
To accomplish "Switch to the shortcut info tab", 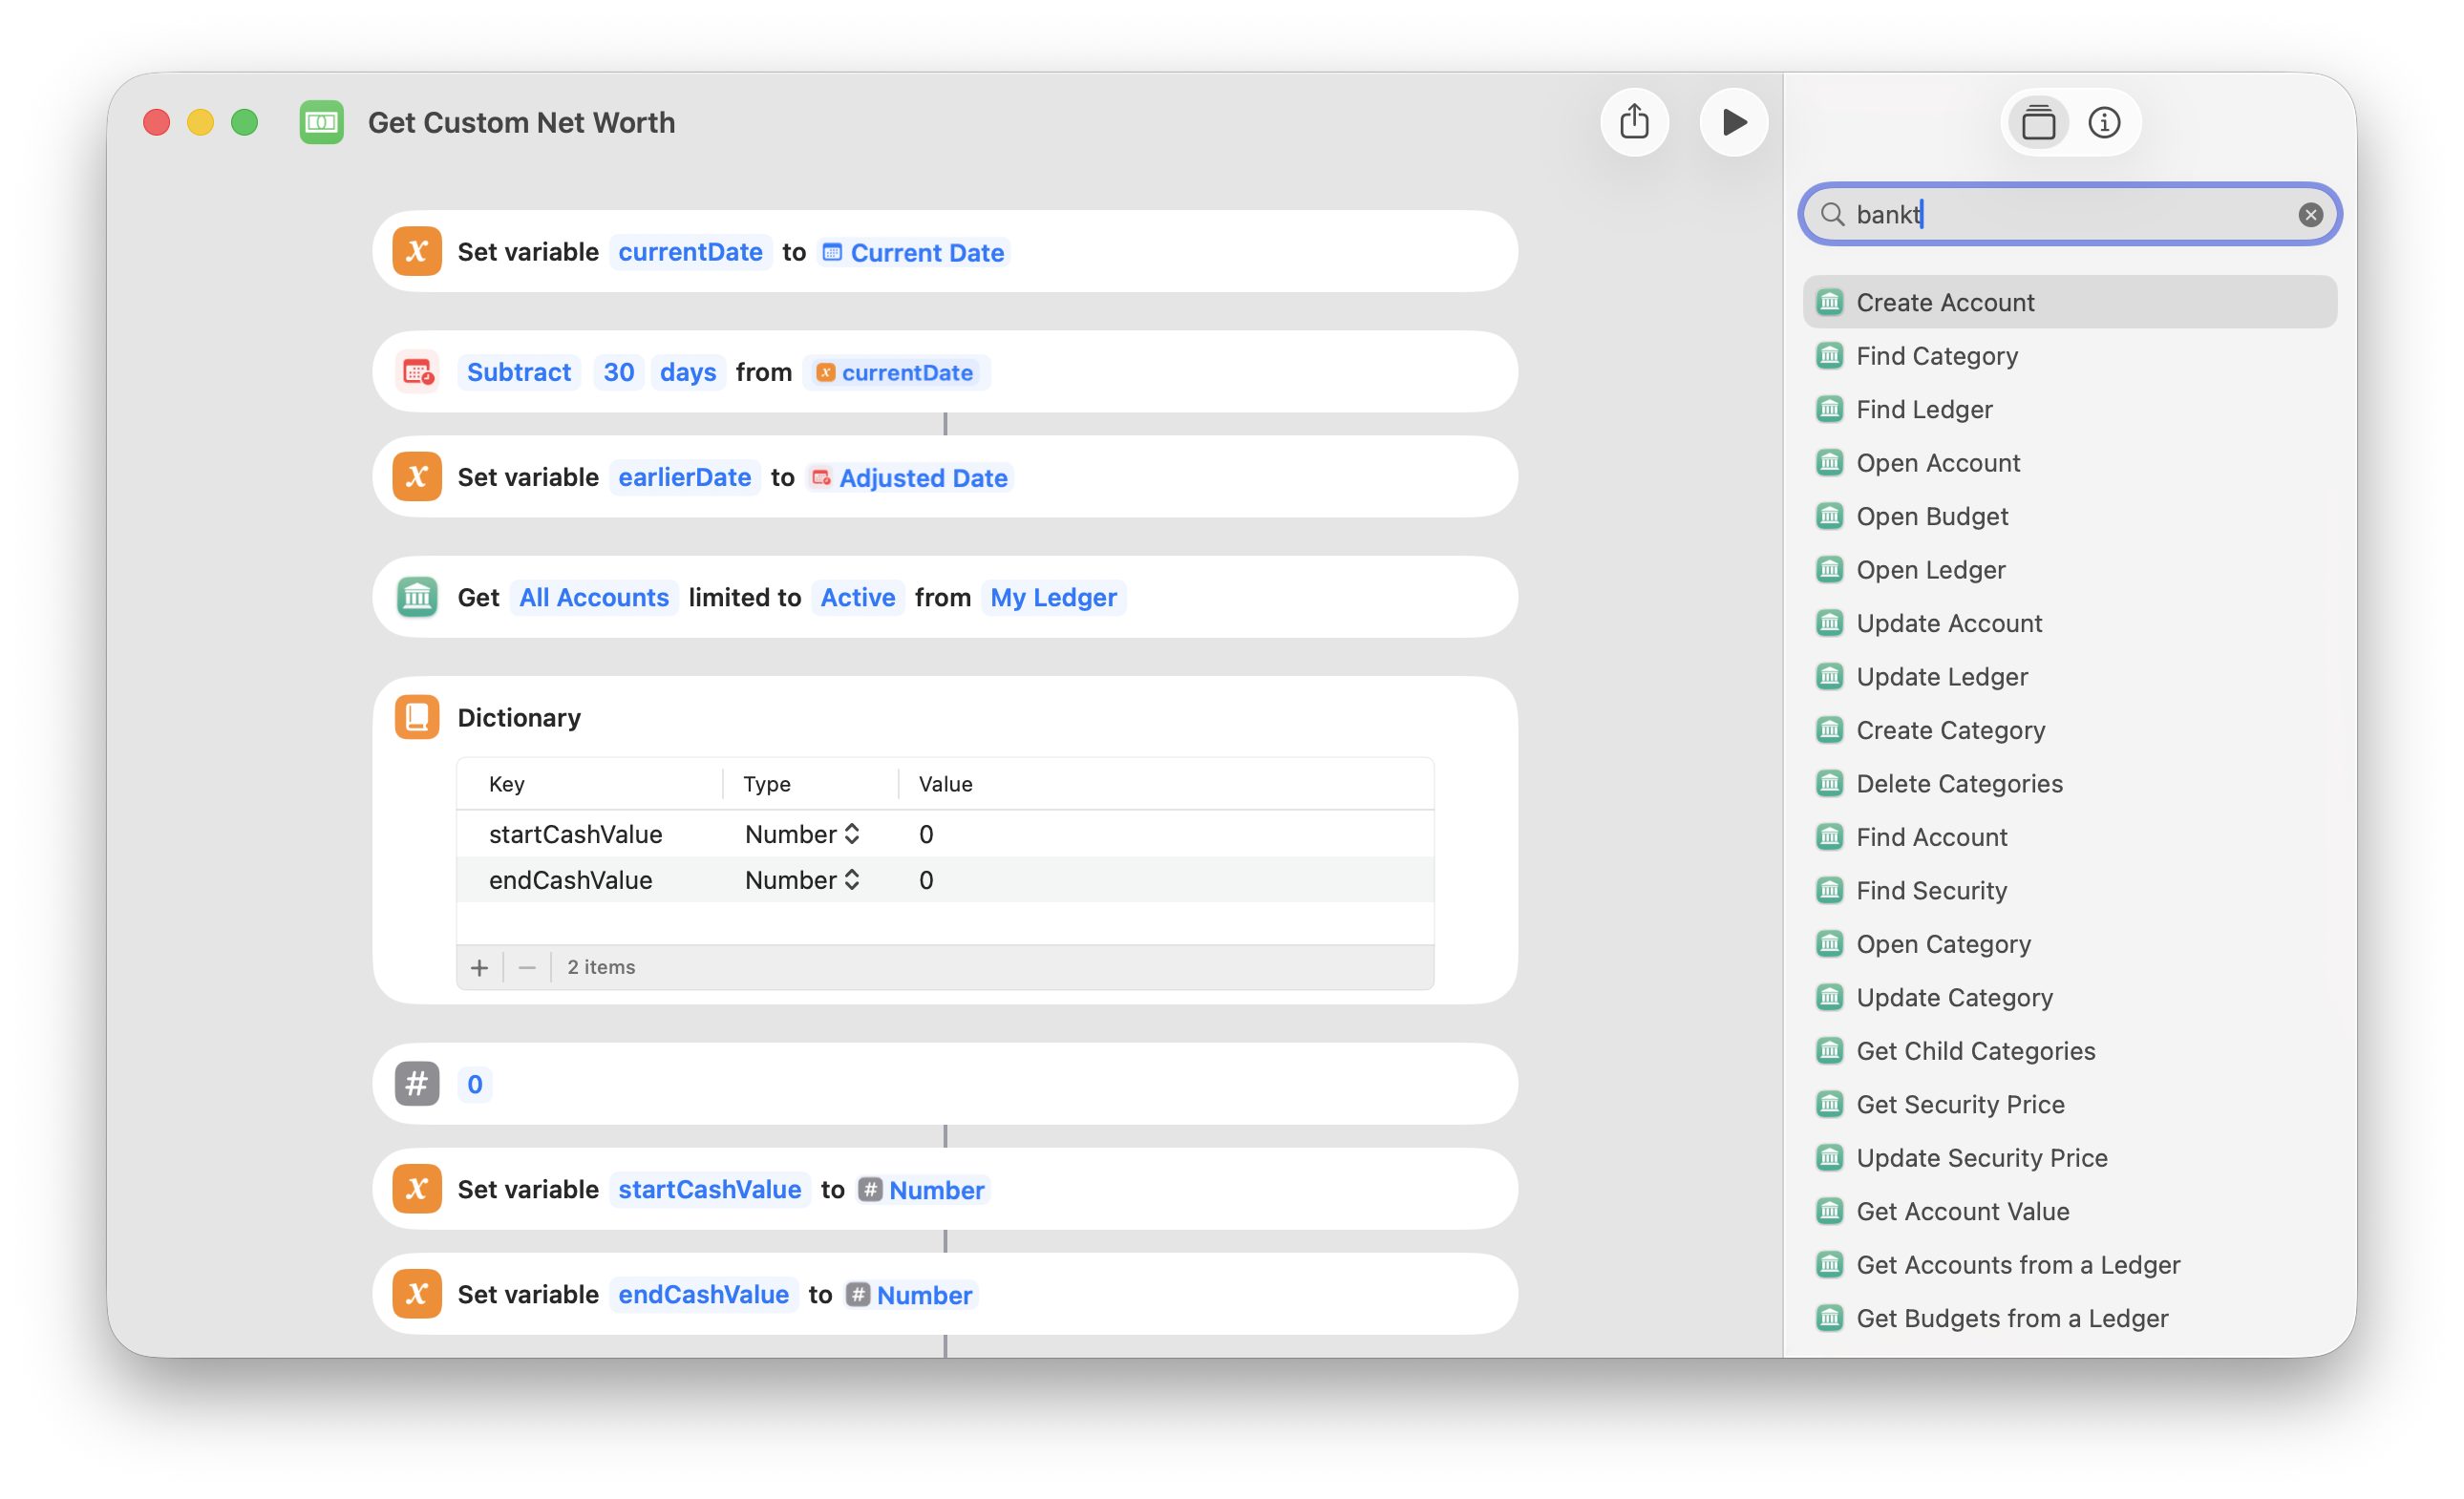I will click(2104, 122).
